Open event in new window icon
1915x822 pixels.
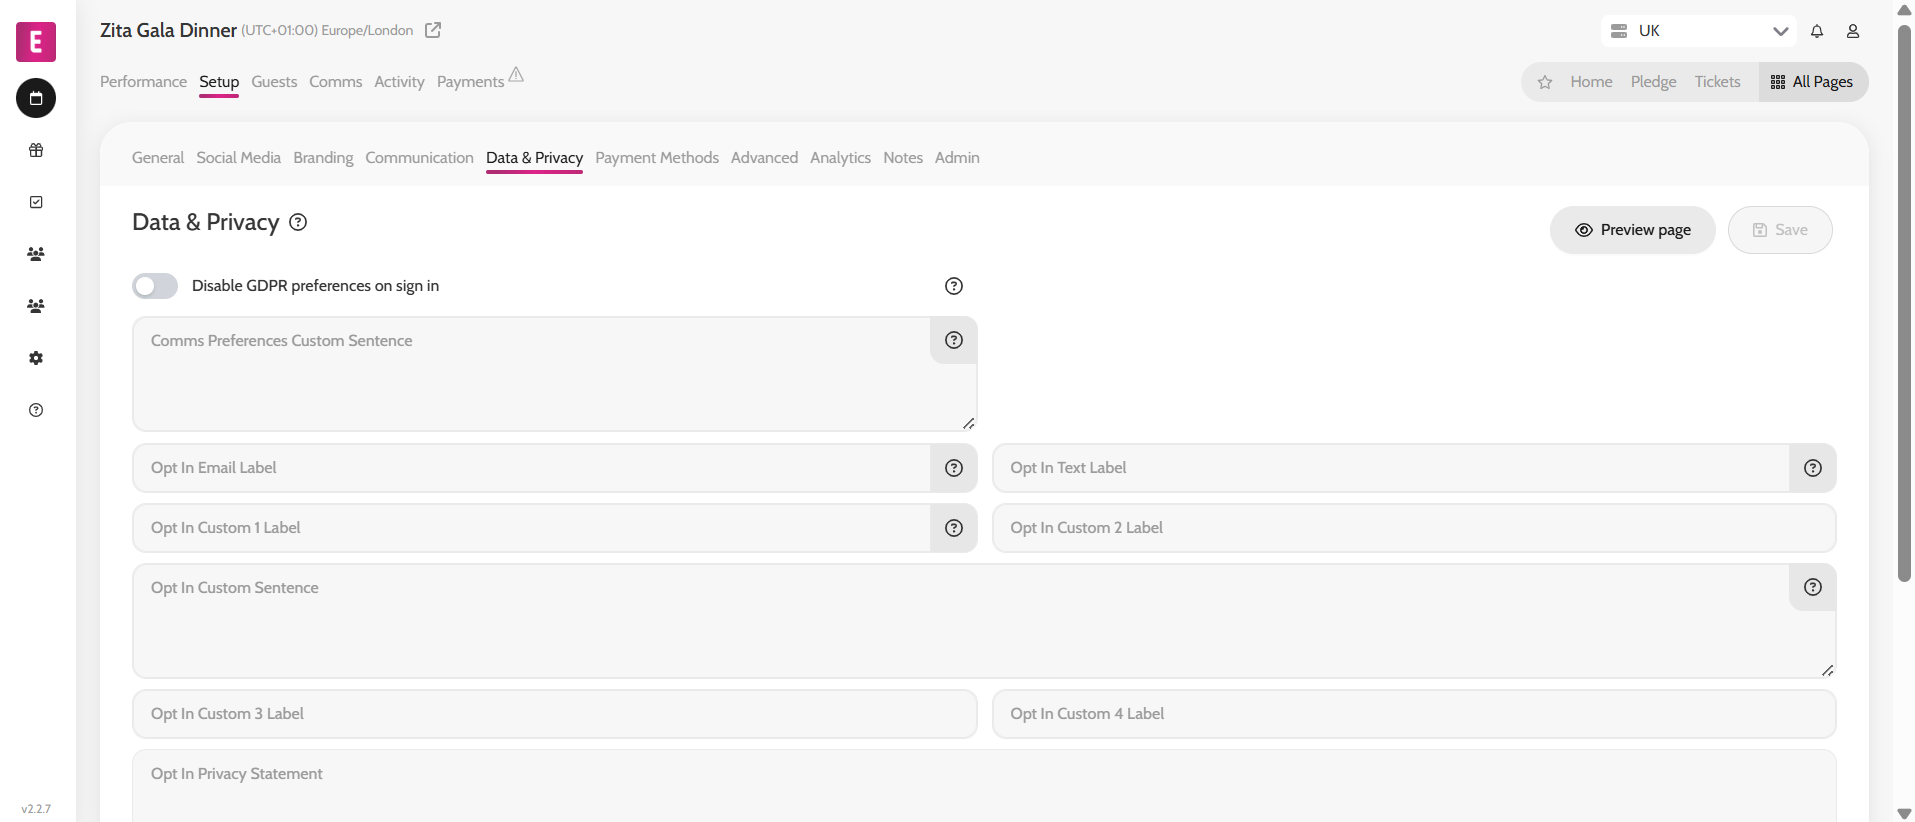click(433, 30)
